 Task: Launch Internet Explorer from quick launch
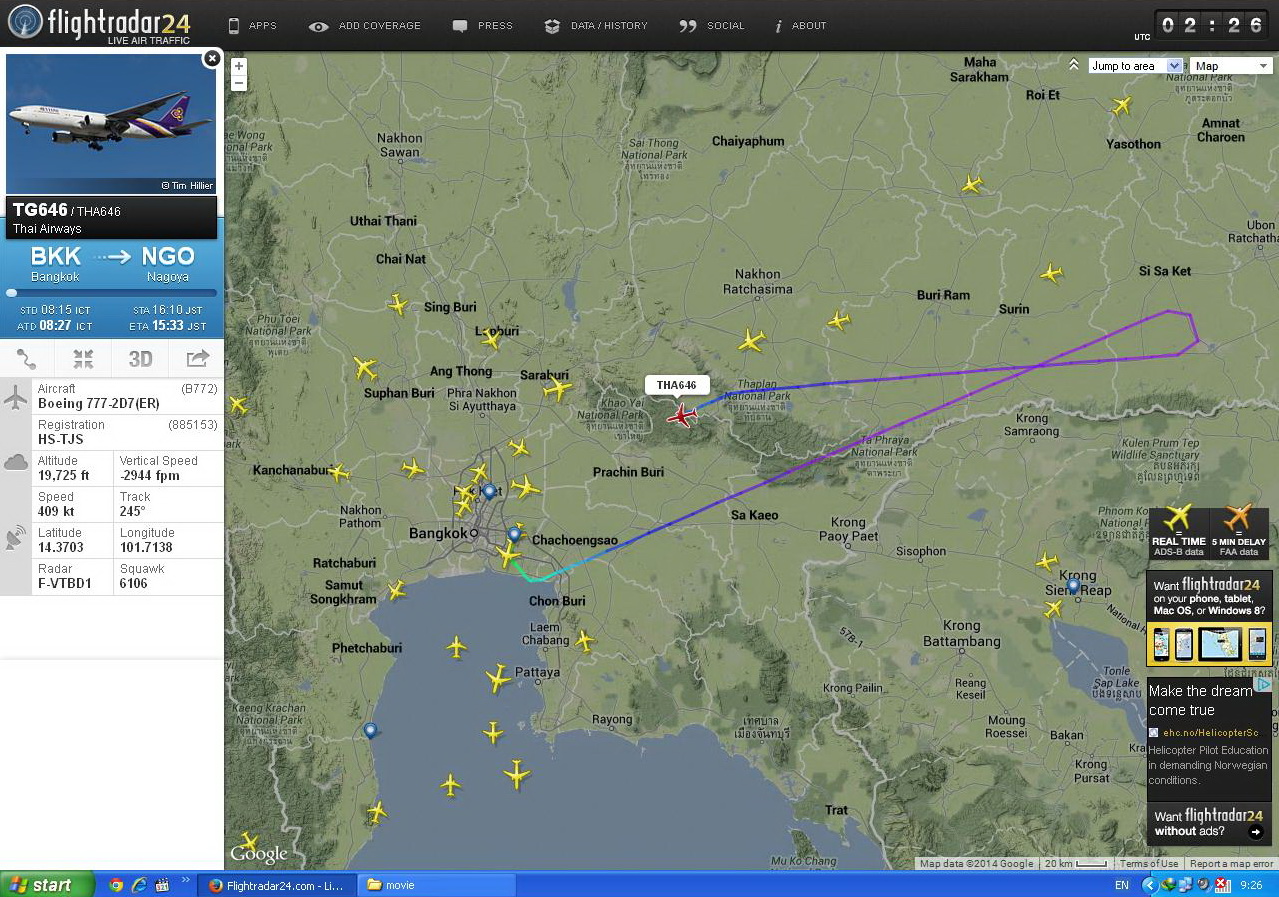[x=139, y=885]
